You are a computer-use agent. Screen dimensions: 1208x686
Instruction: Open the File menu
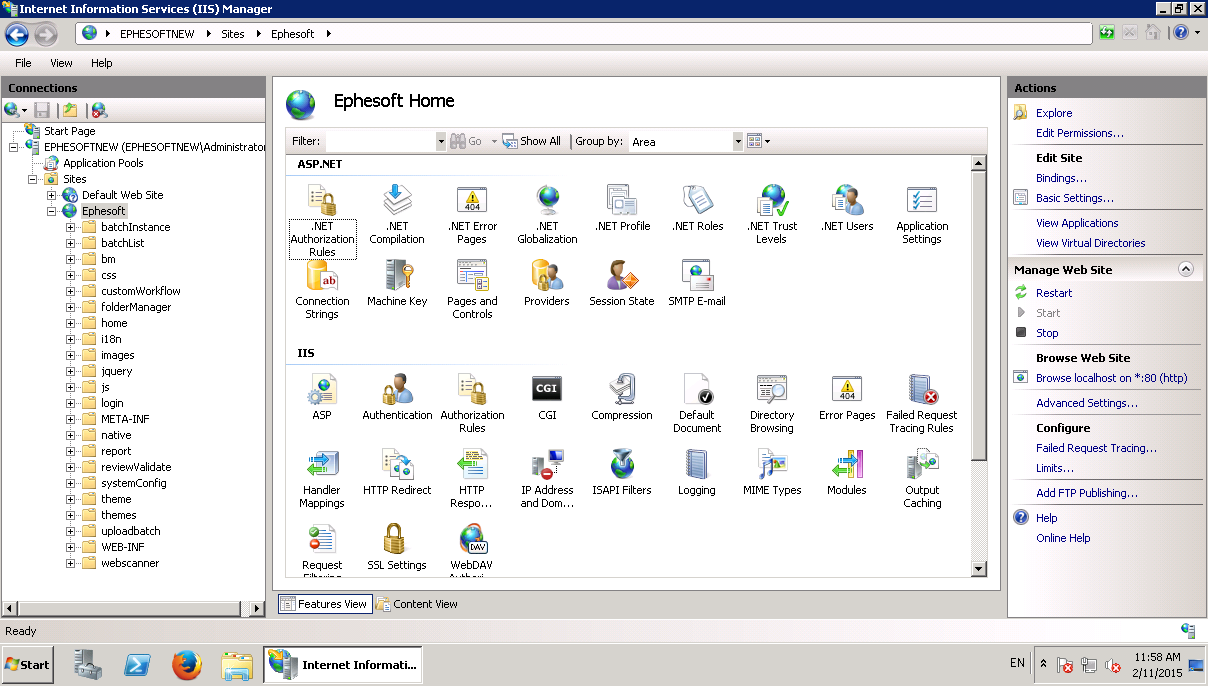pyautogui.click(x=23, y=63)
